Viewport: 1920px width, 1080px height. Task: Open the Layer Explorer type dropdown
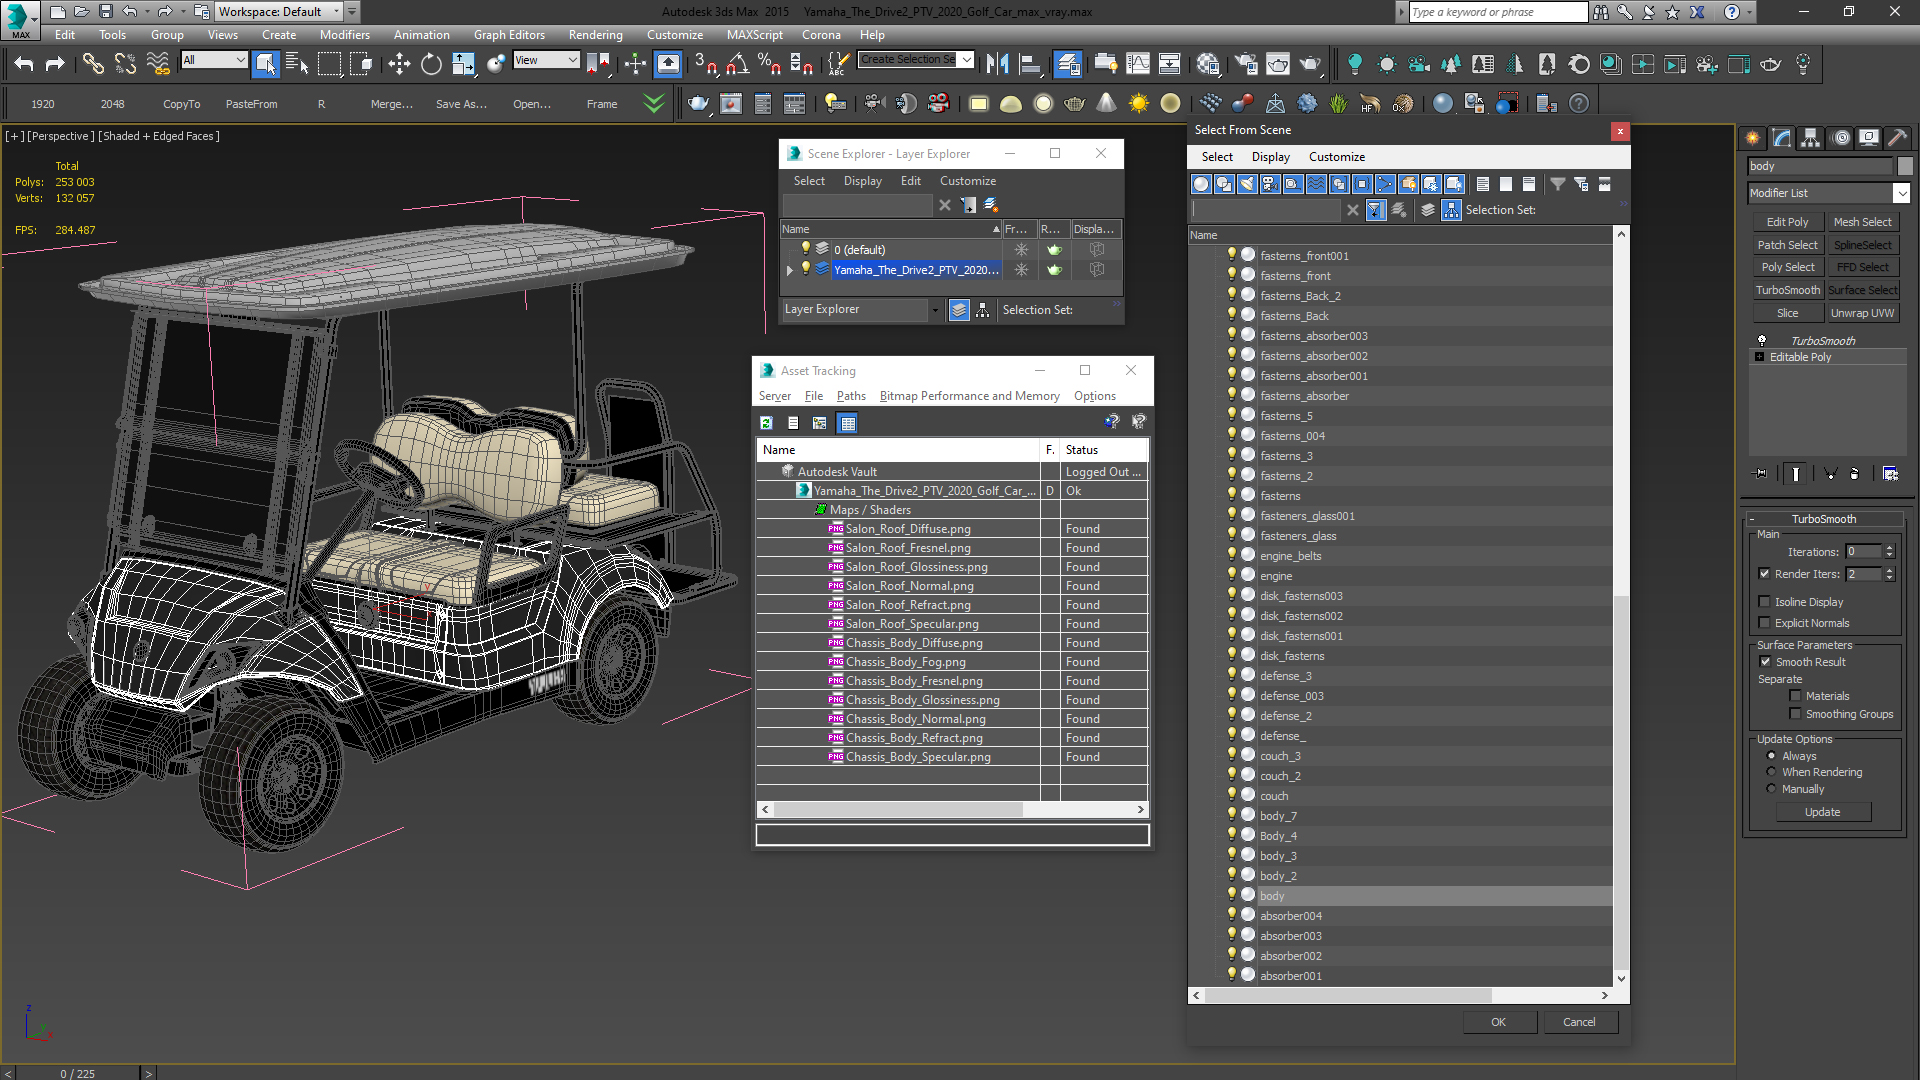click(x=935, y=310)
